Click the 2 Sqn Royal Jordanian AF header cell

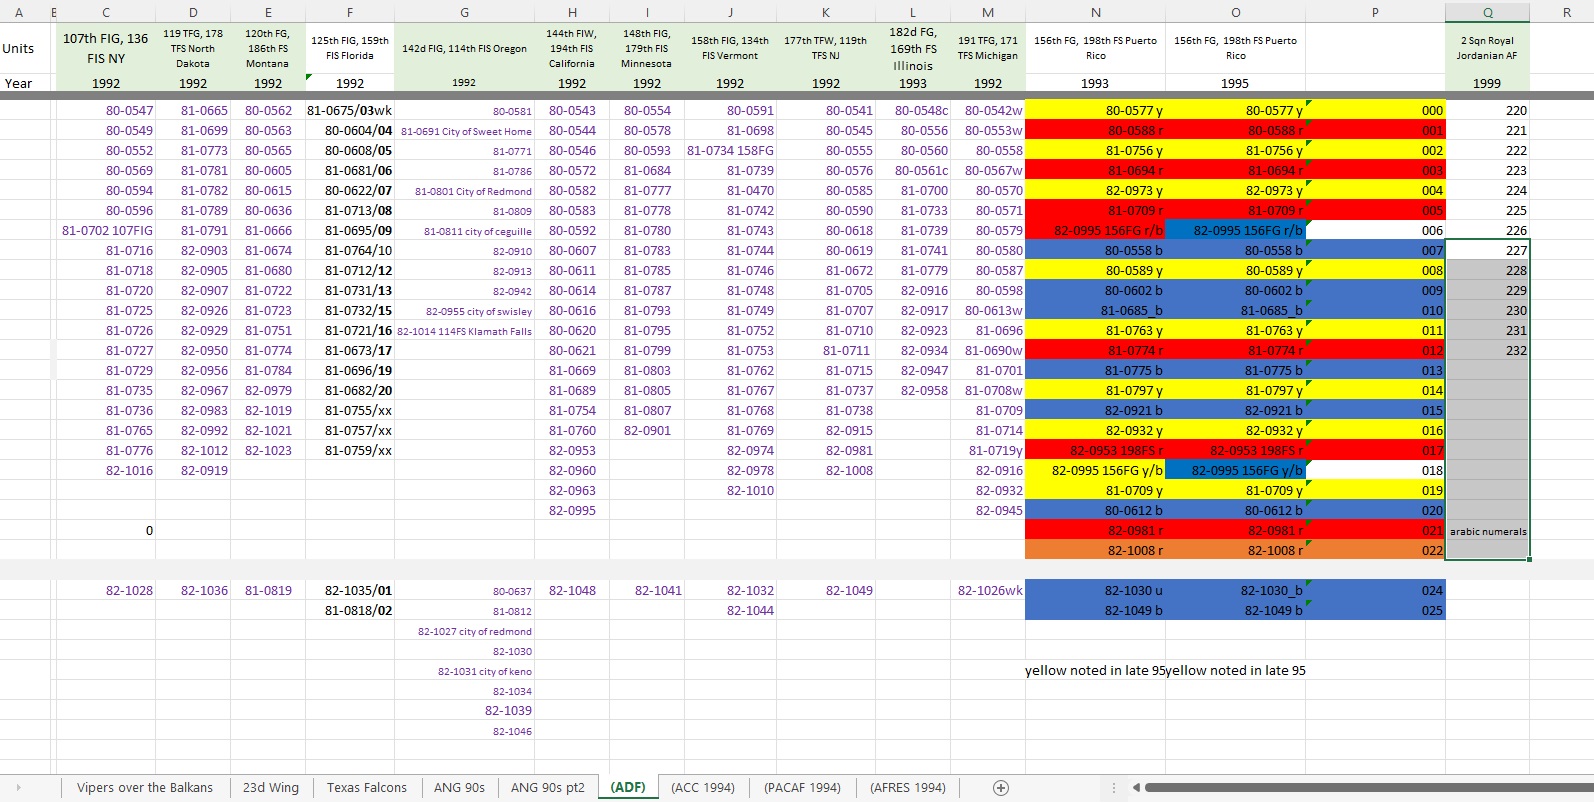click(1487, 48)
